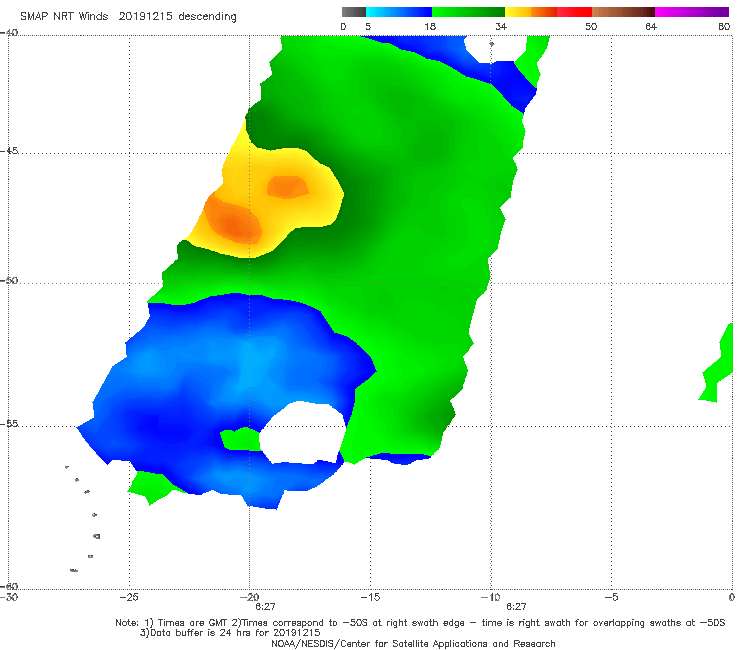
Task: Click the red segment of the color bar
Action: tap(574, 12)
